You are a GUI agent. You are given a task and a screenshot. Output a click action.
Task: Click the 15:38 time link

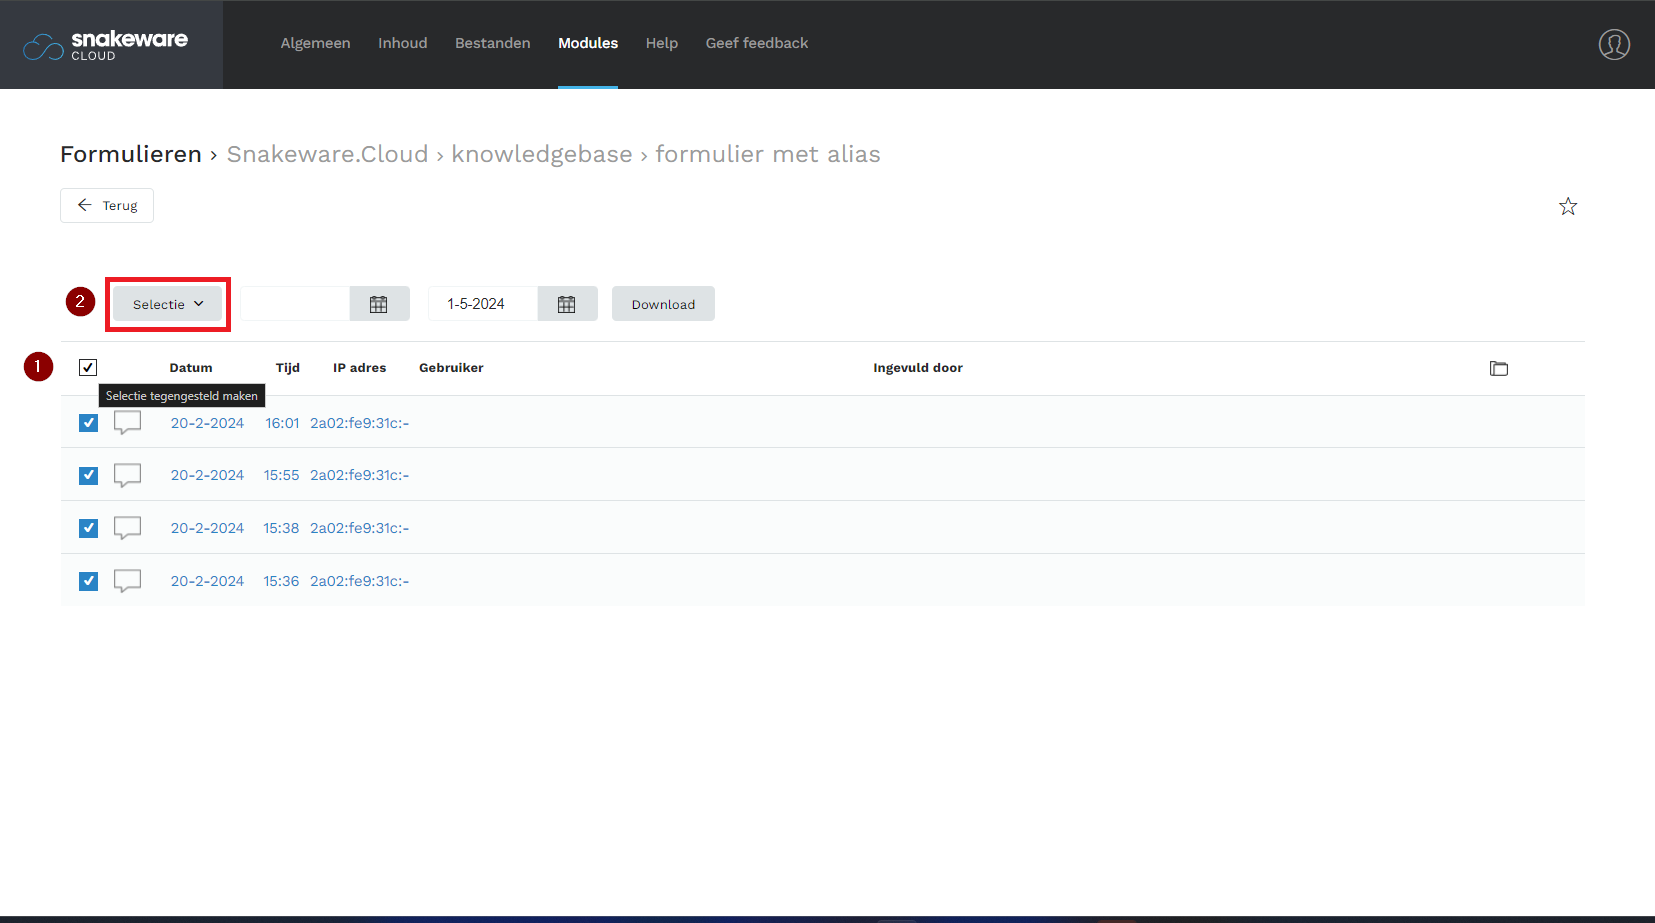point(281,528)
